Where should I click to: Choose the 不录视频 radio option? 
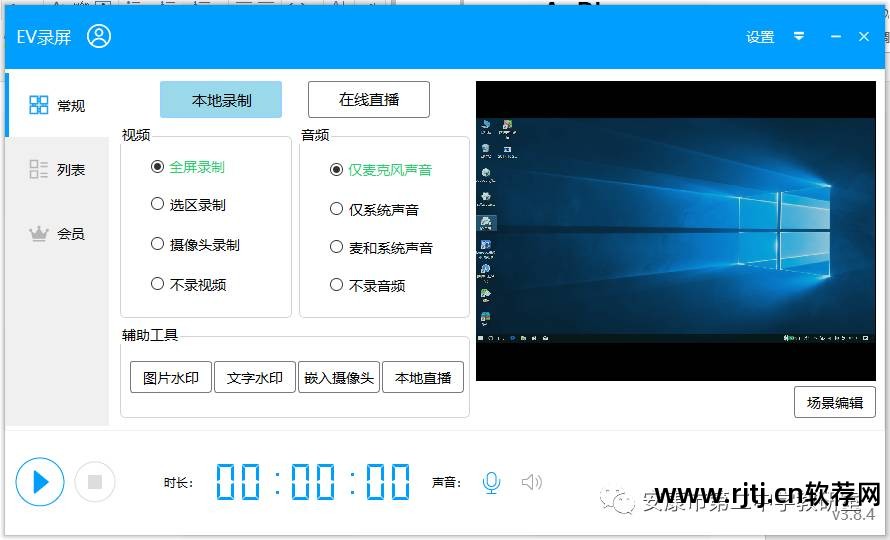pyautogui.click(x=188, y=284)
